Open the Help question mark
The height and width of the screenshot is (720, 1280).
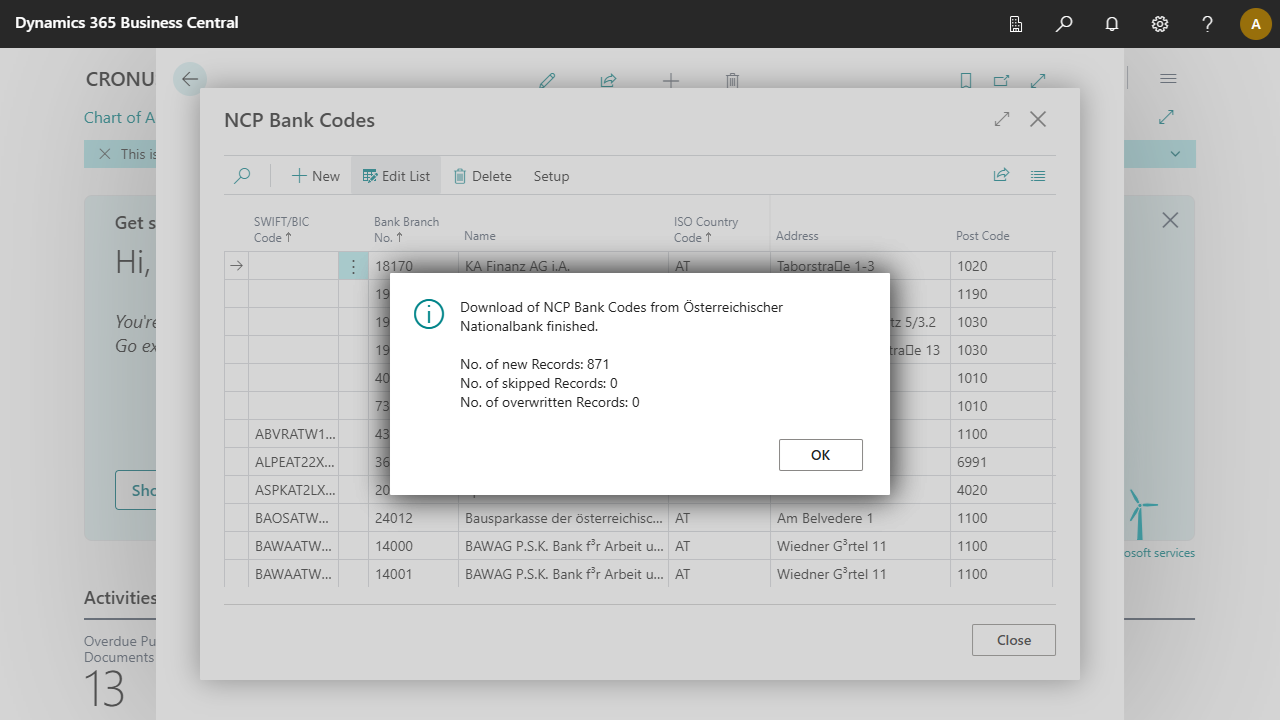(x=1208, y=24)
